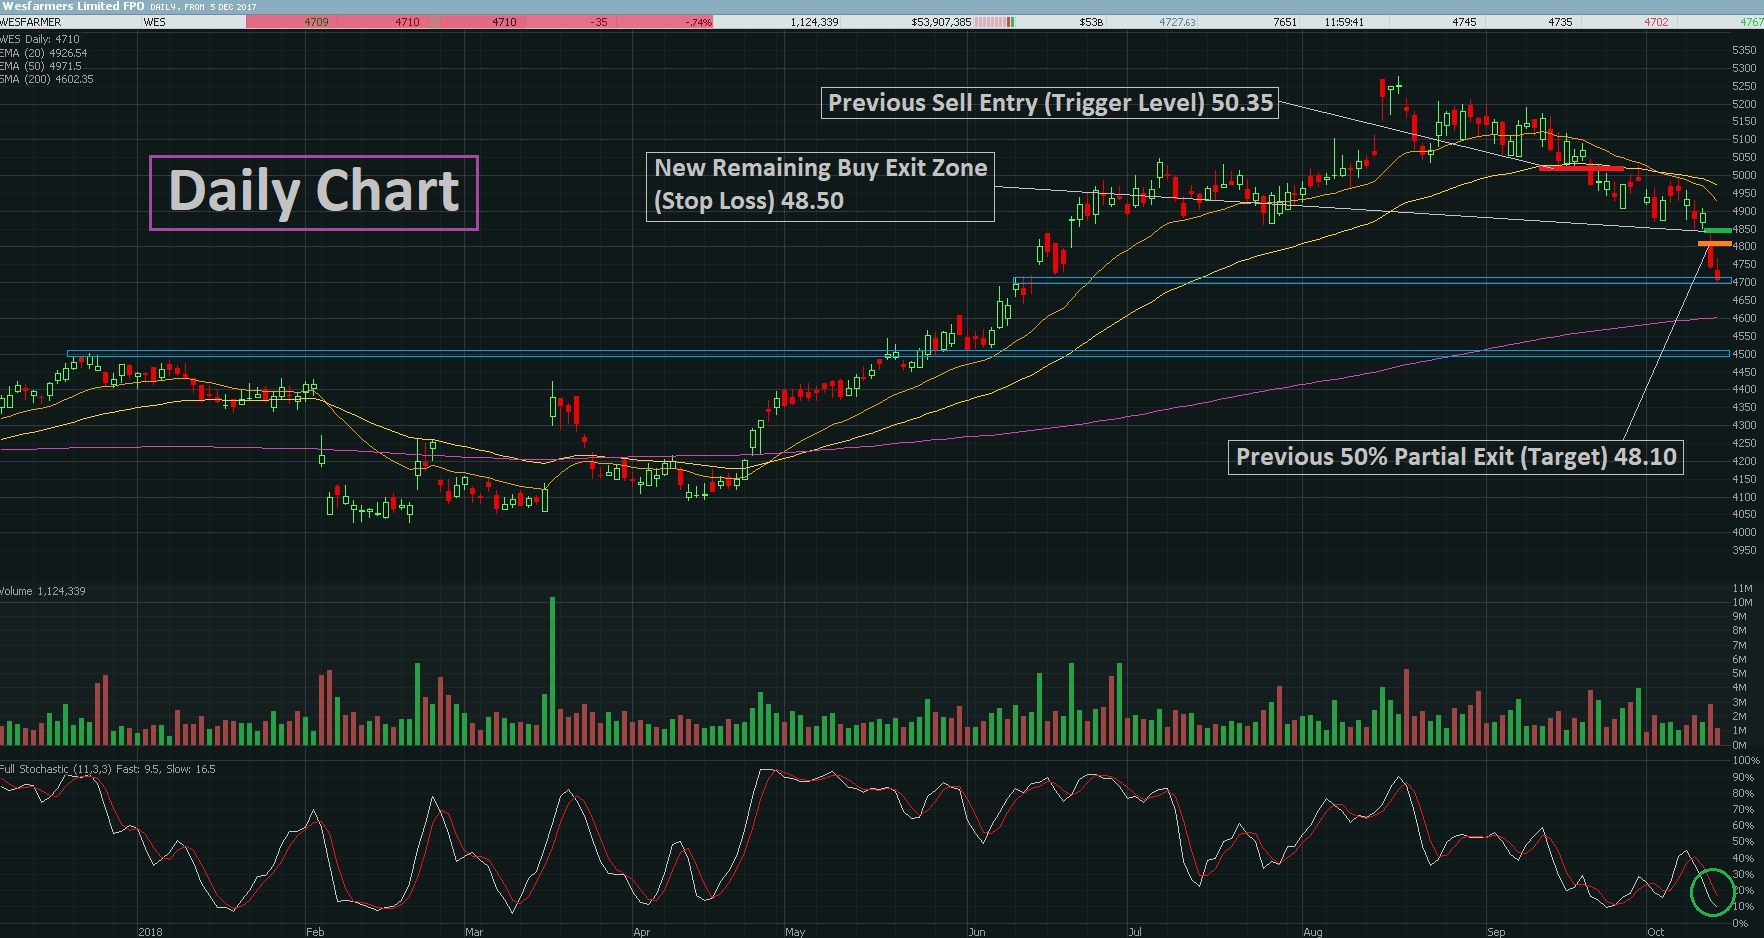The image size is (1764, 938).
Task: Click the 100% stochastic axis label
Action: [x=1745, y=761]
